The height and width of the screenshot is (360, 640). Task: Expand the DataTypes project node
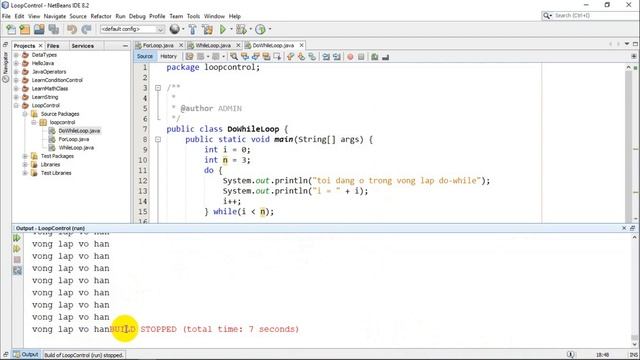pyautogui.click(x=16, y=55)
